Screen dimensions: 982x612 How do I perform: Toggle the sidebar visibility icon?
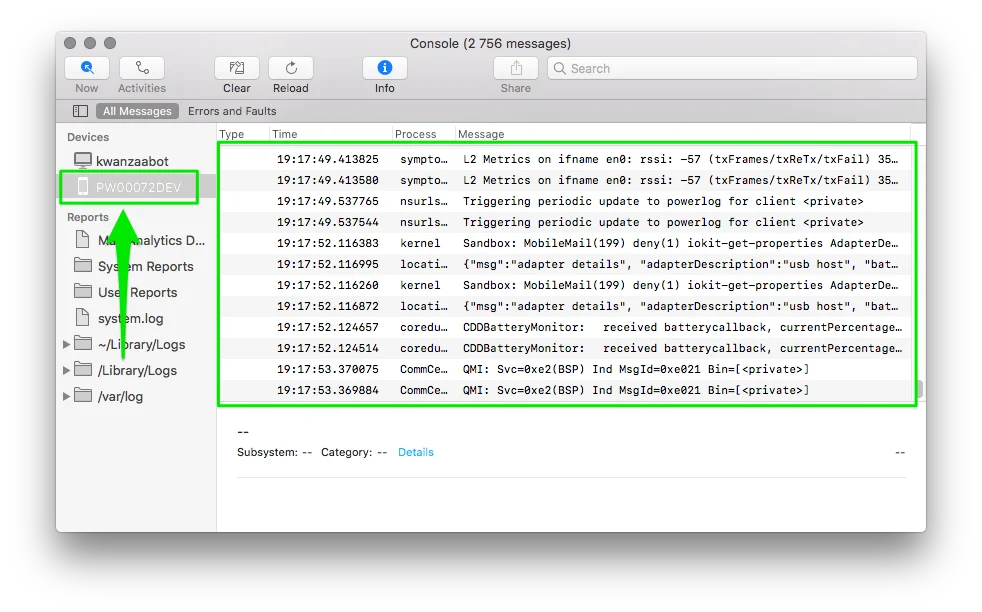79,110
